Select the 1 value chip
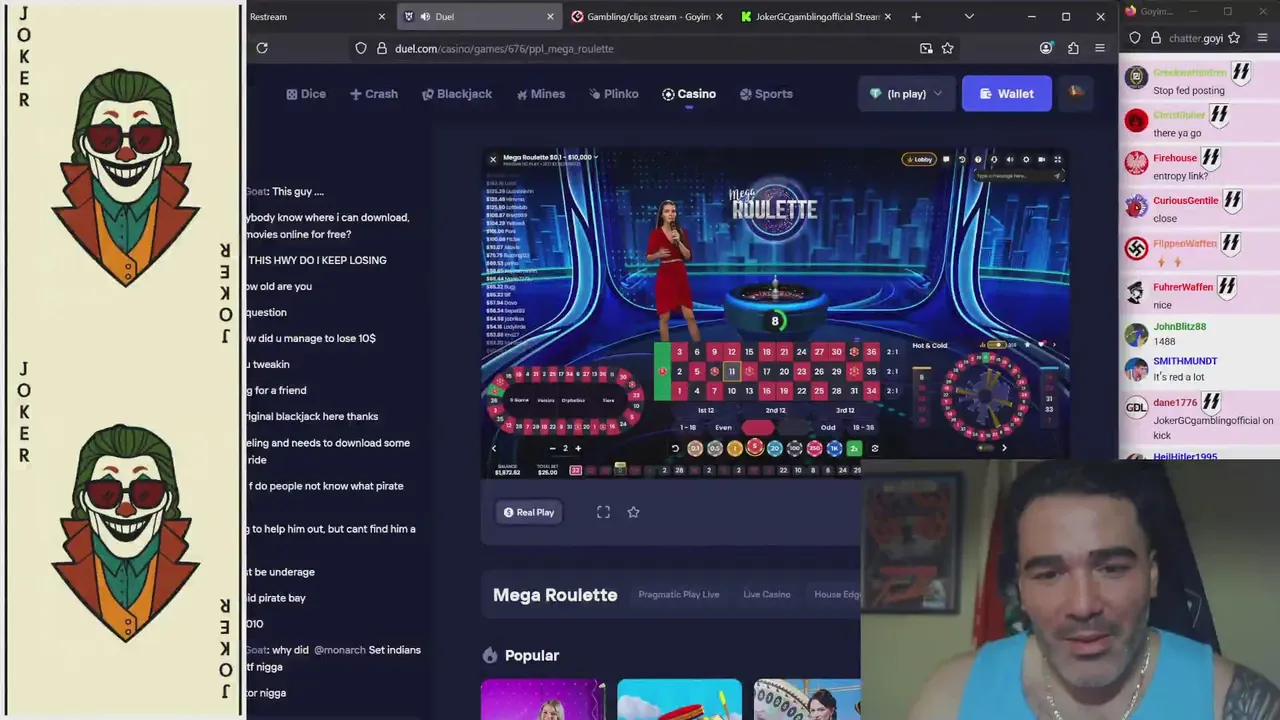 point(735,448)
